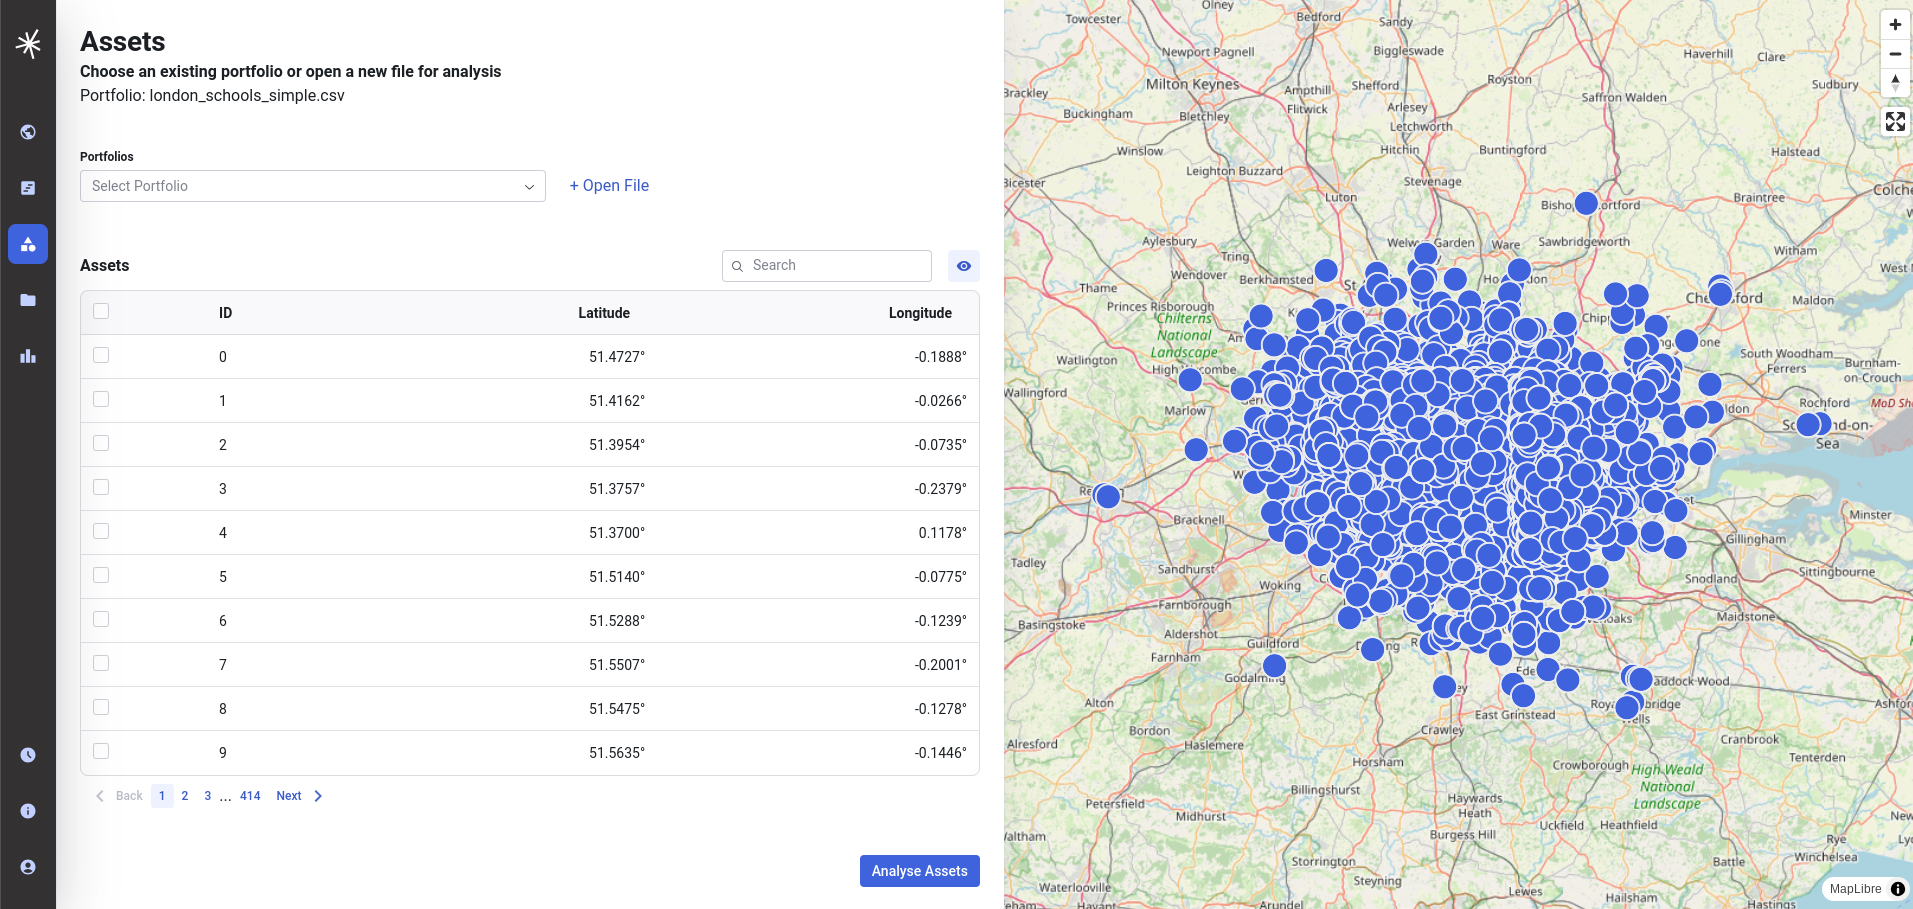Click the Latitude column header

[604, 313]
